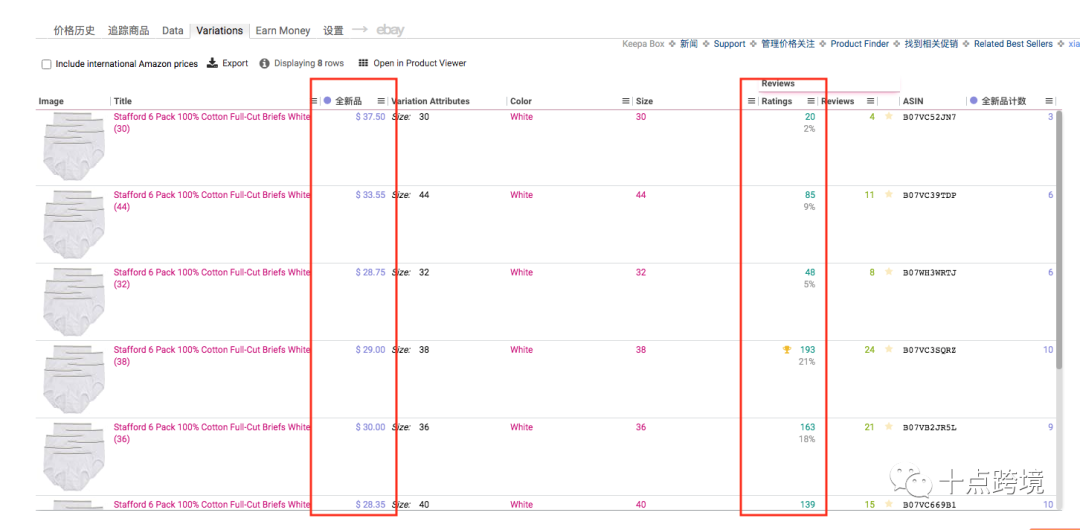Click the 163 ratings value cell

[808, 427]
